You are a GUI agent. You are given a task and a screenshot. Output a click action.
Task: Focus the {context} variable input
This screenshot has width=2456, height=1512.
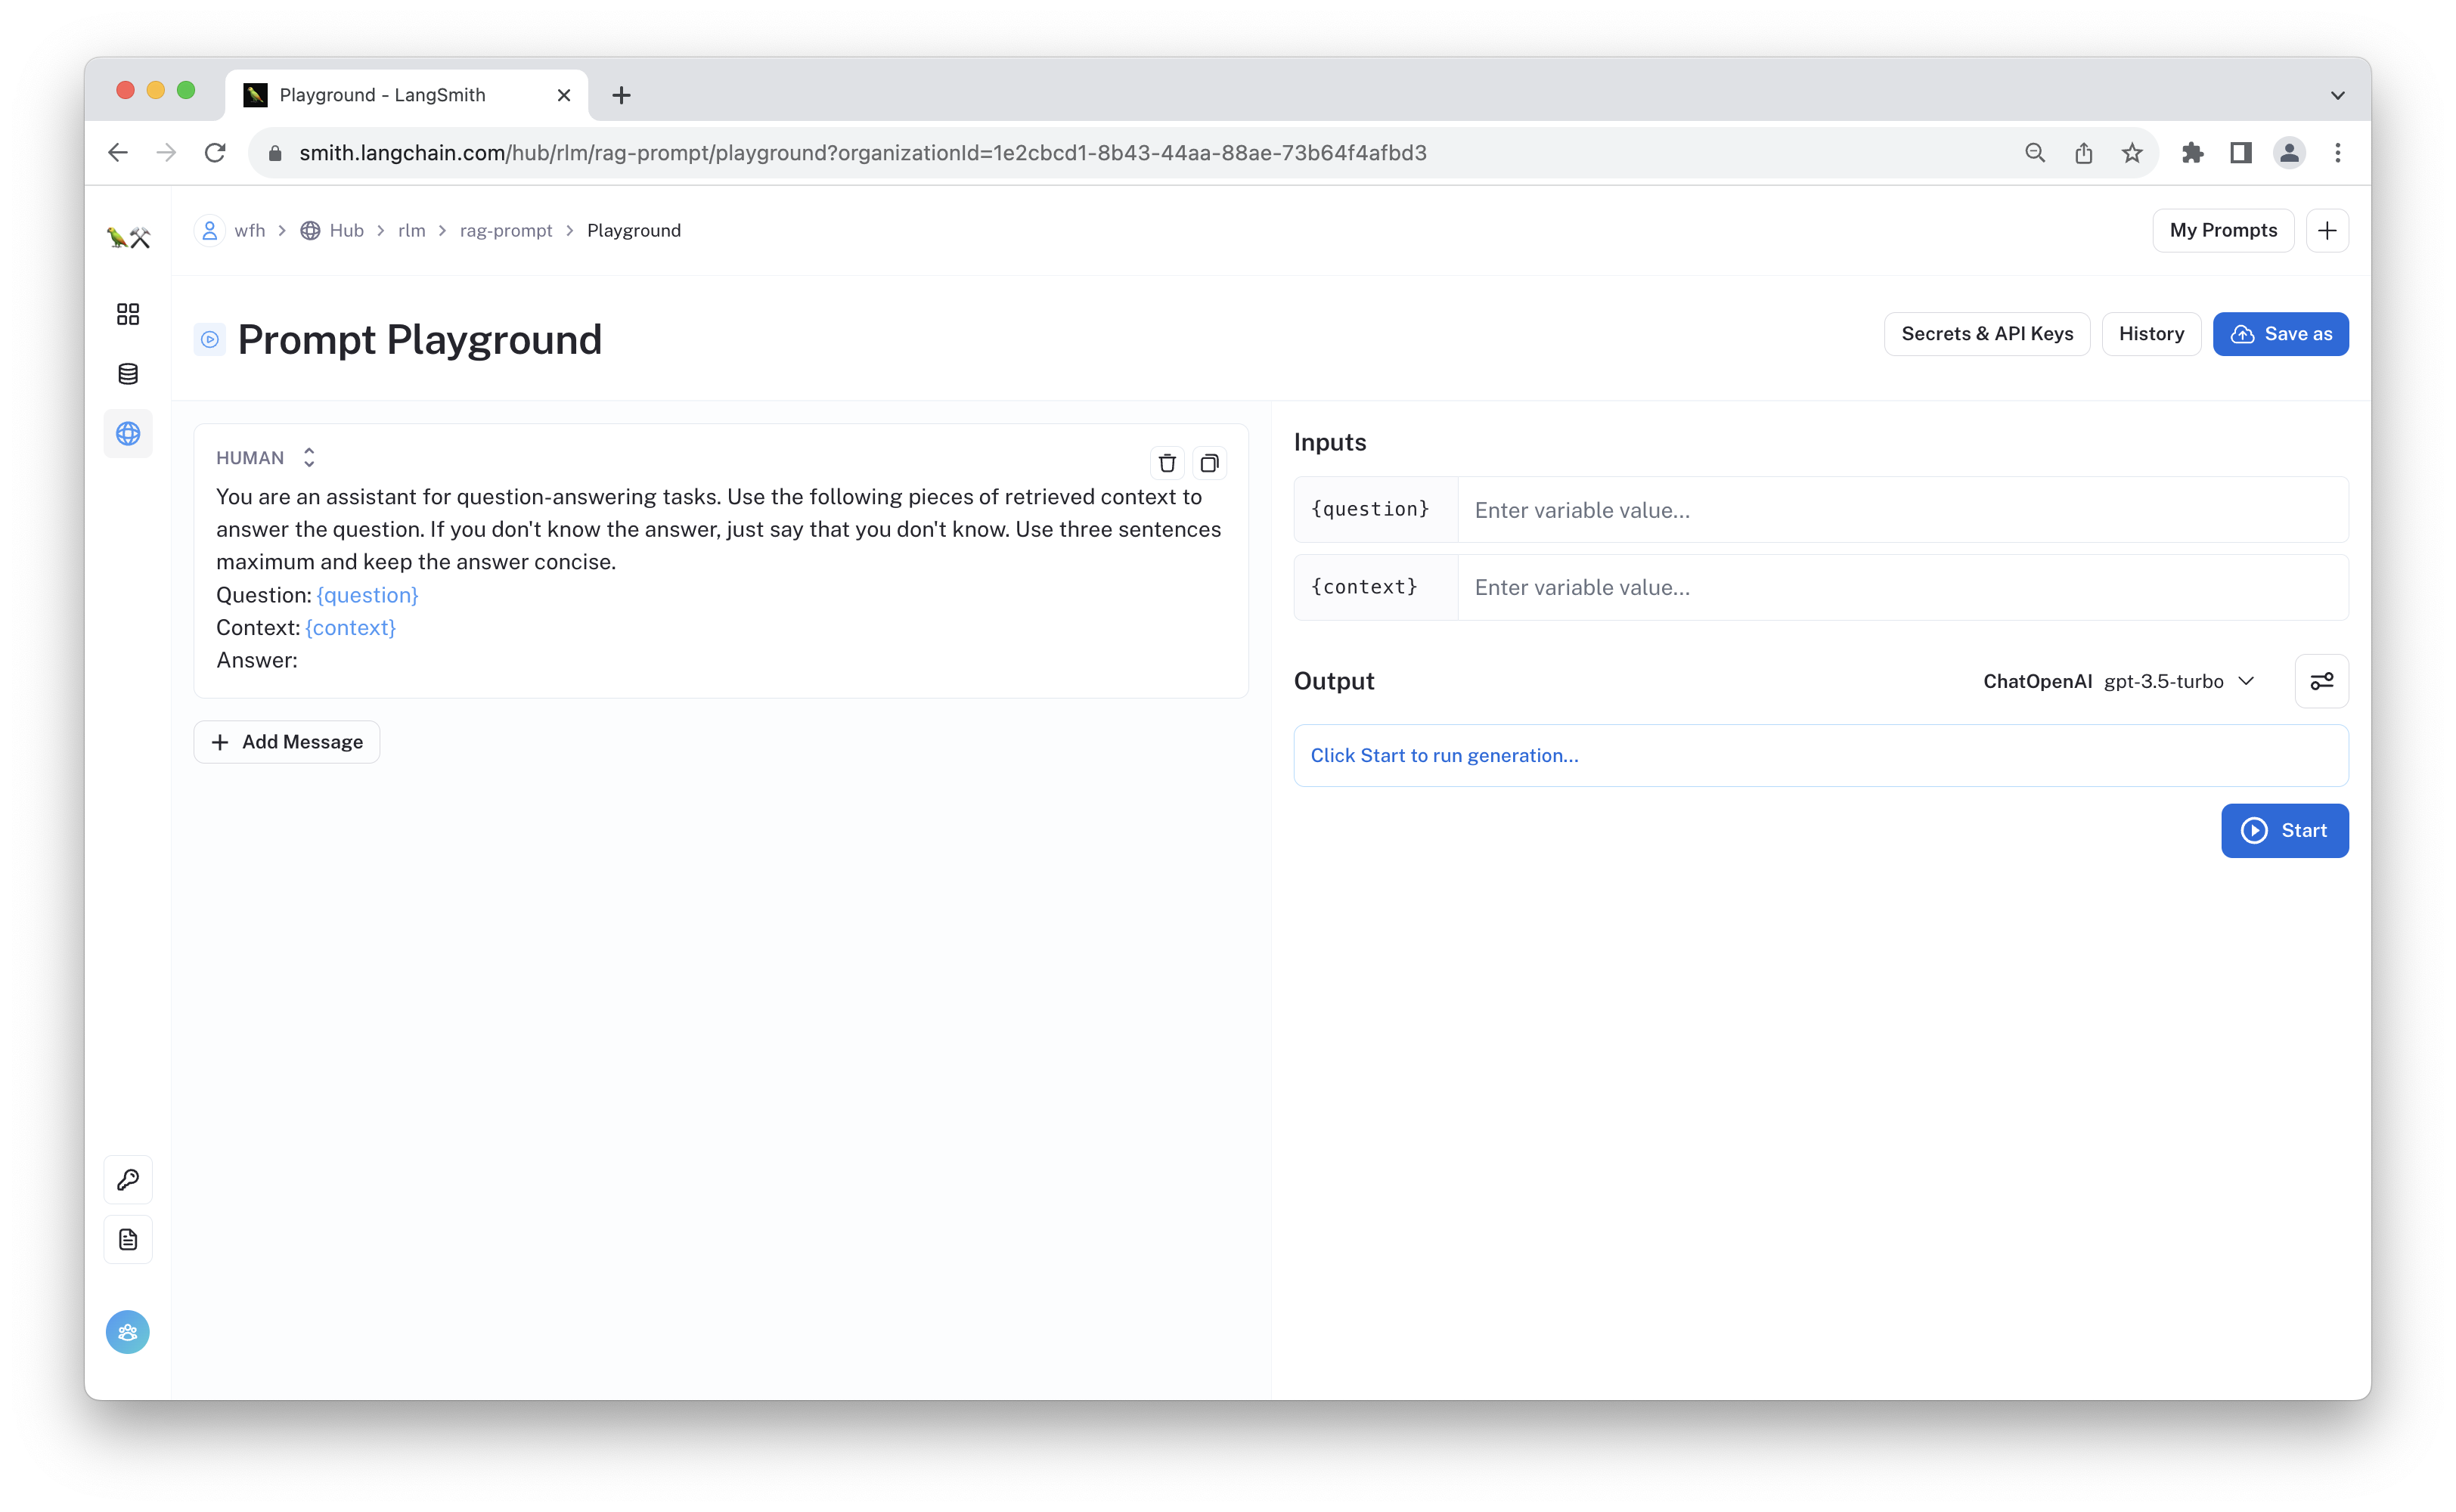(x=1902, y=587)
